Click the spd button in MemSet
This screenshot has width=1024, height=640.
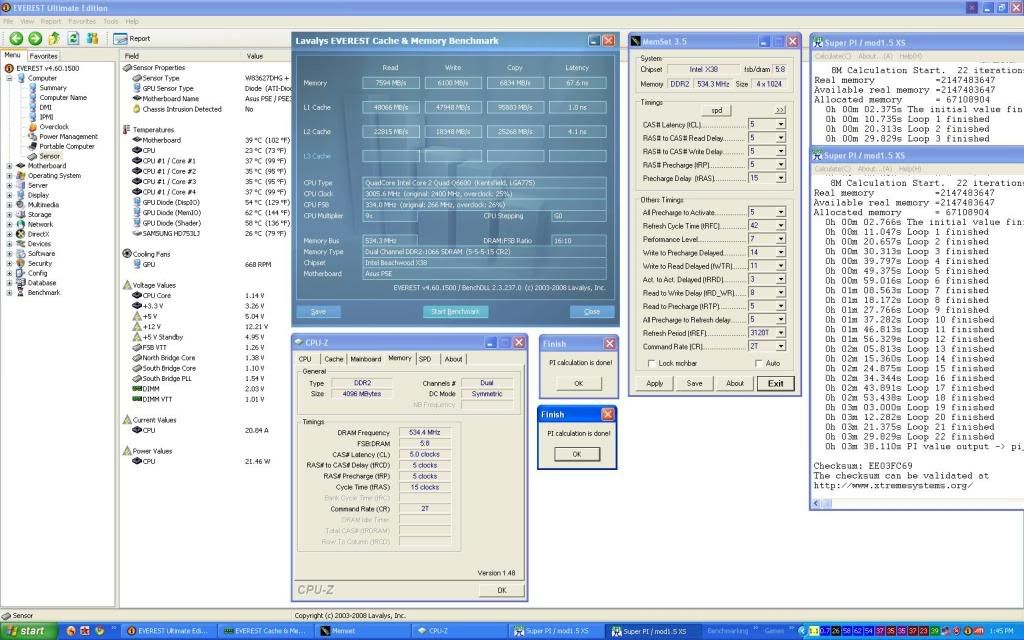coord(716,110)
